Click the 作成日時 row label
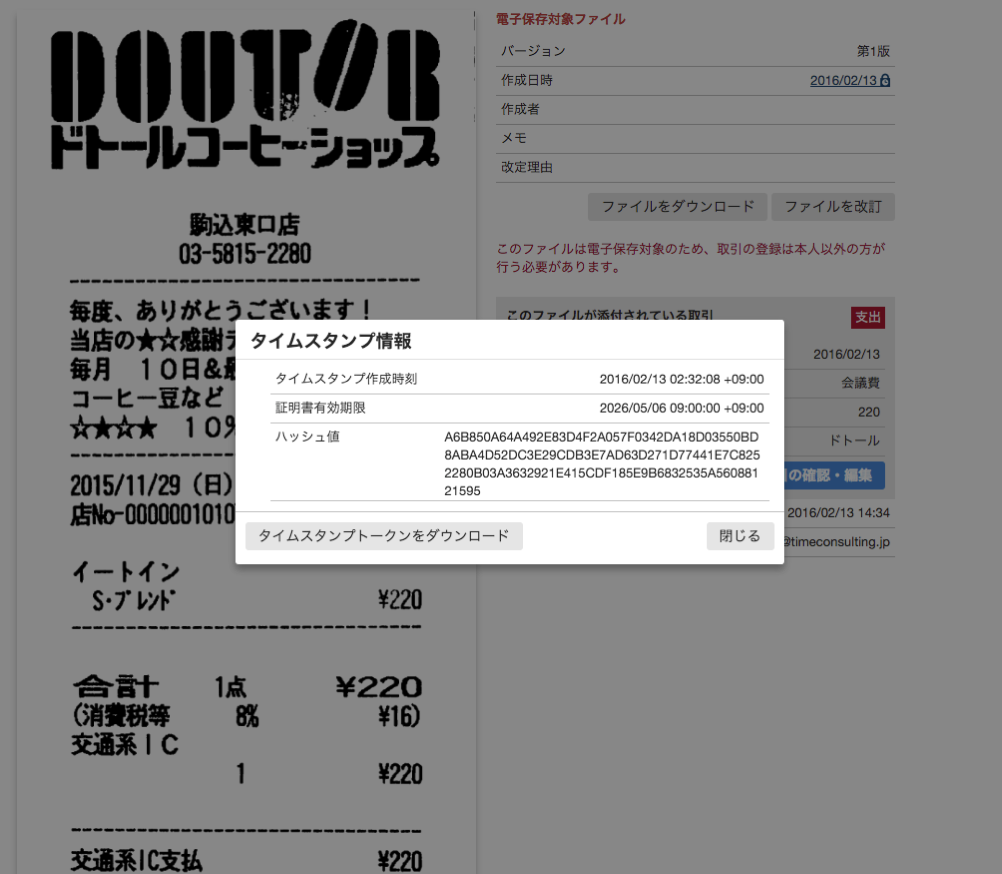 tap(527, 80)
